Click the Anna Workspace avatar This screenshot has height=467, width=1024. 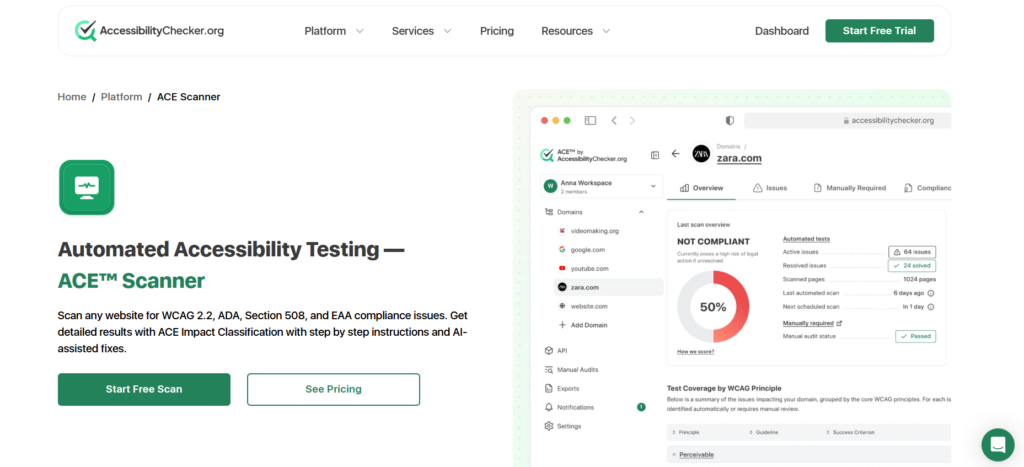pyautogui.click(x=551, y=187)
